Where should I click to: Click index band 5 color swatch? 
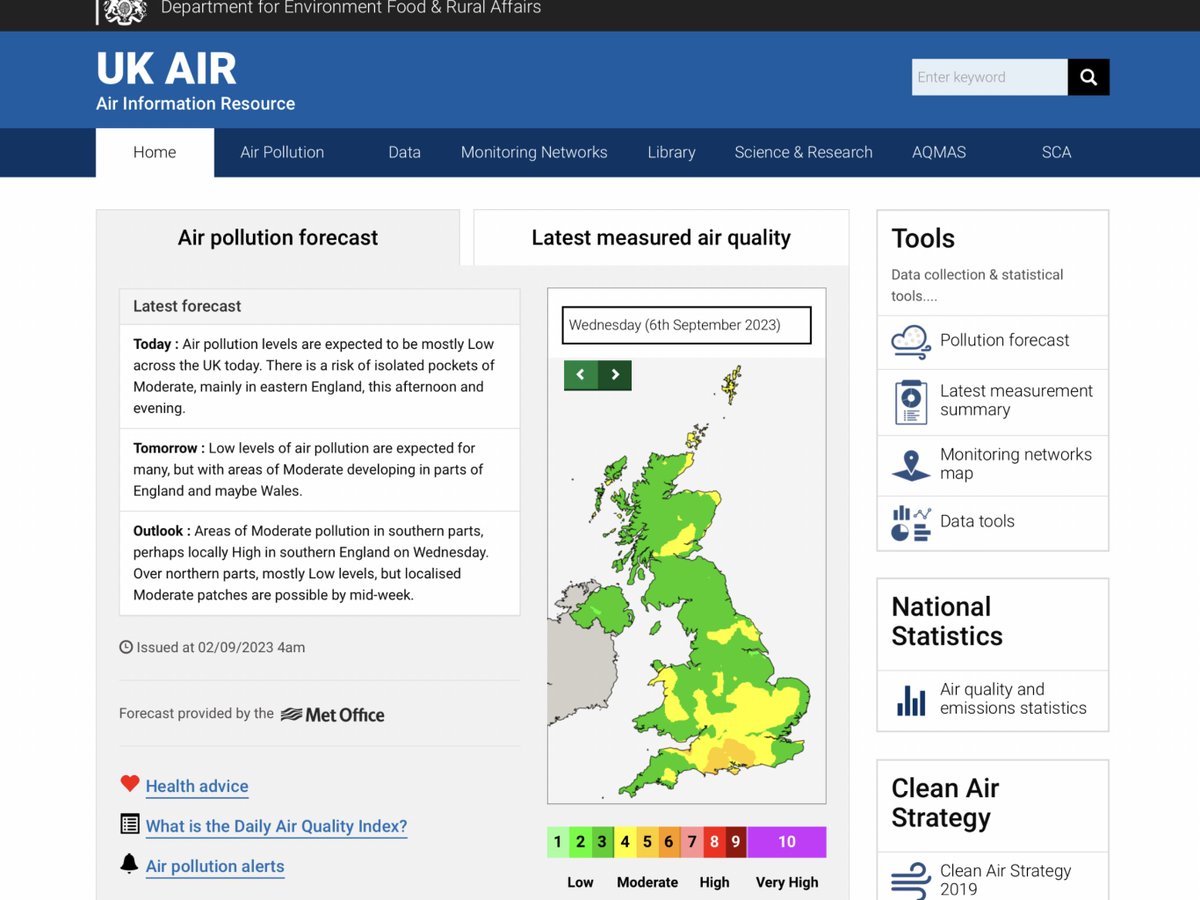647,842
